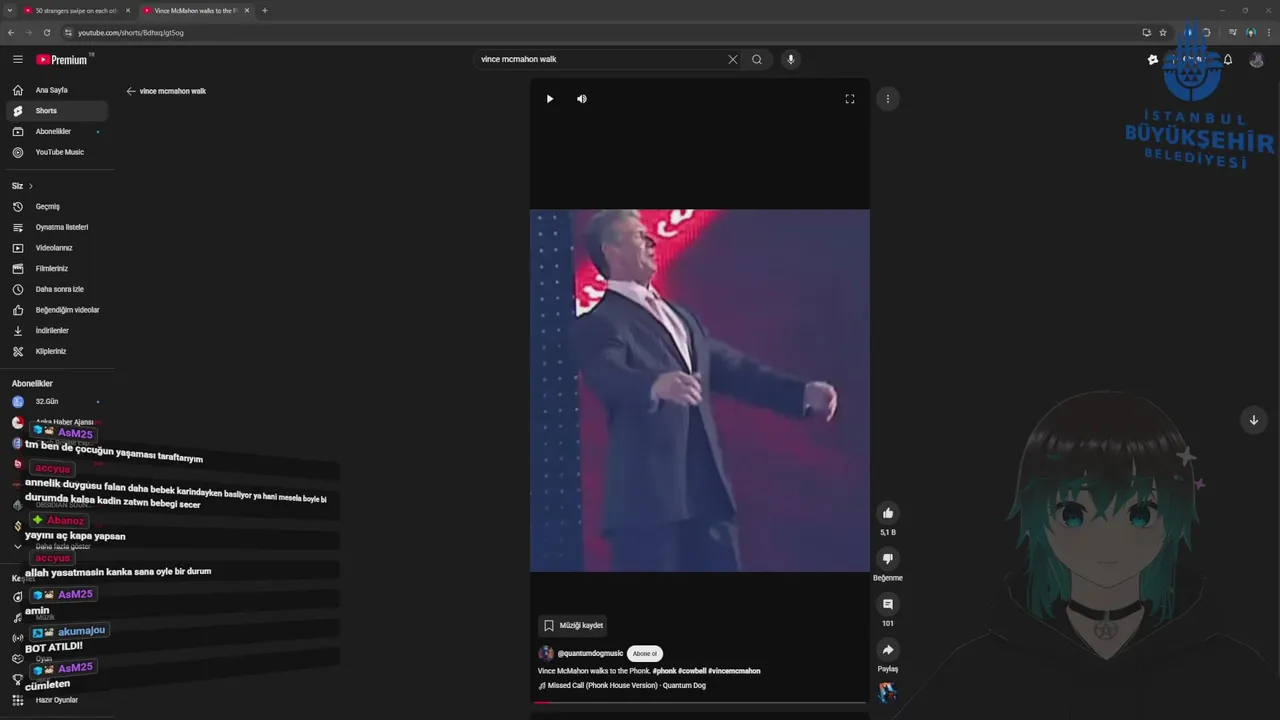Click Müziği kaydet button
Screen dimensions: 1280x720
click(x=573, y=625)
